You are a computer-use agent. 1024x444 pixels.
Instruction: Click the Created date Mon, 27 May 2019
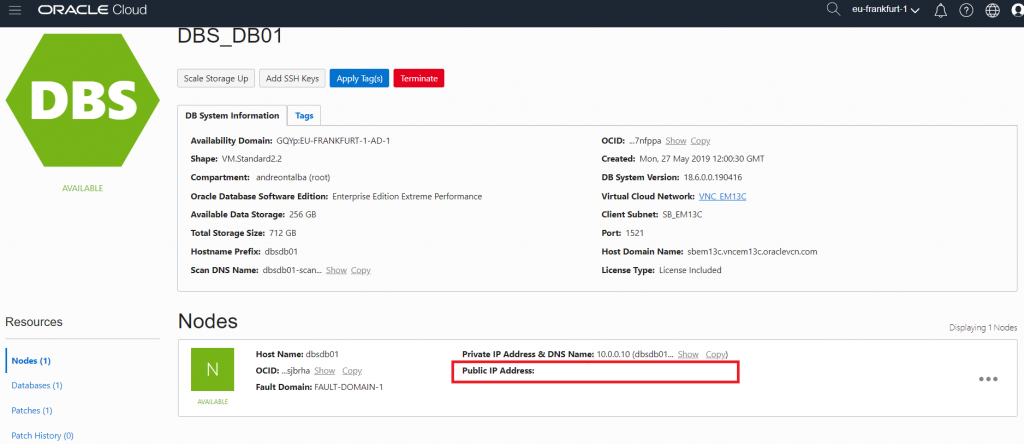[x=702, y=159]
